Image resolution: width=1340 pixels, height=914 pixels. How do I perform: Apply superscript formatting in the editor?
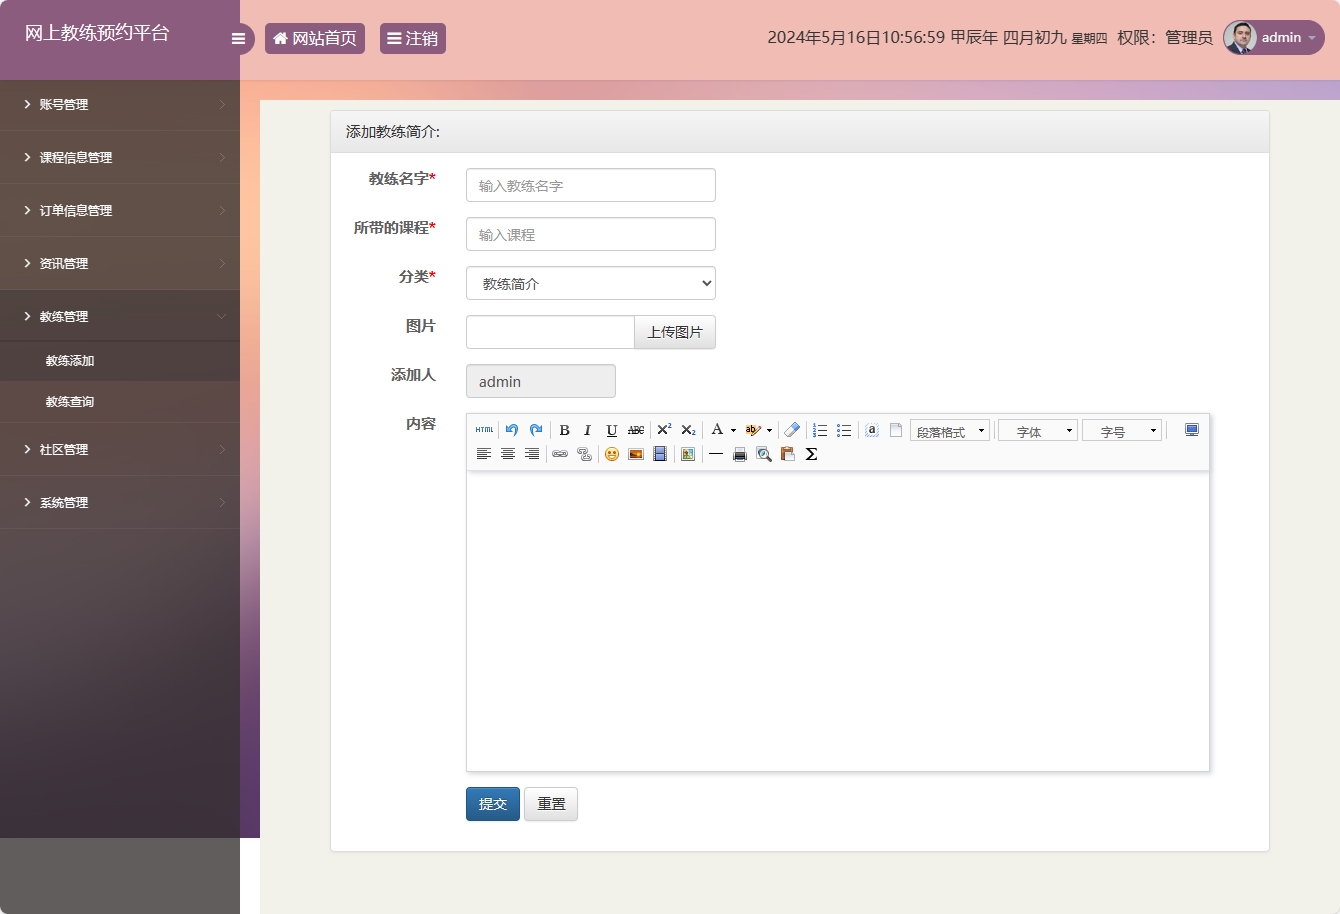664,429
